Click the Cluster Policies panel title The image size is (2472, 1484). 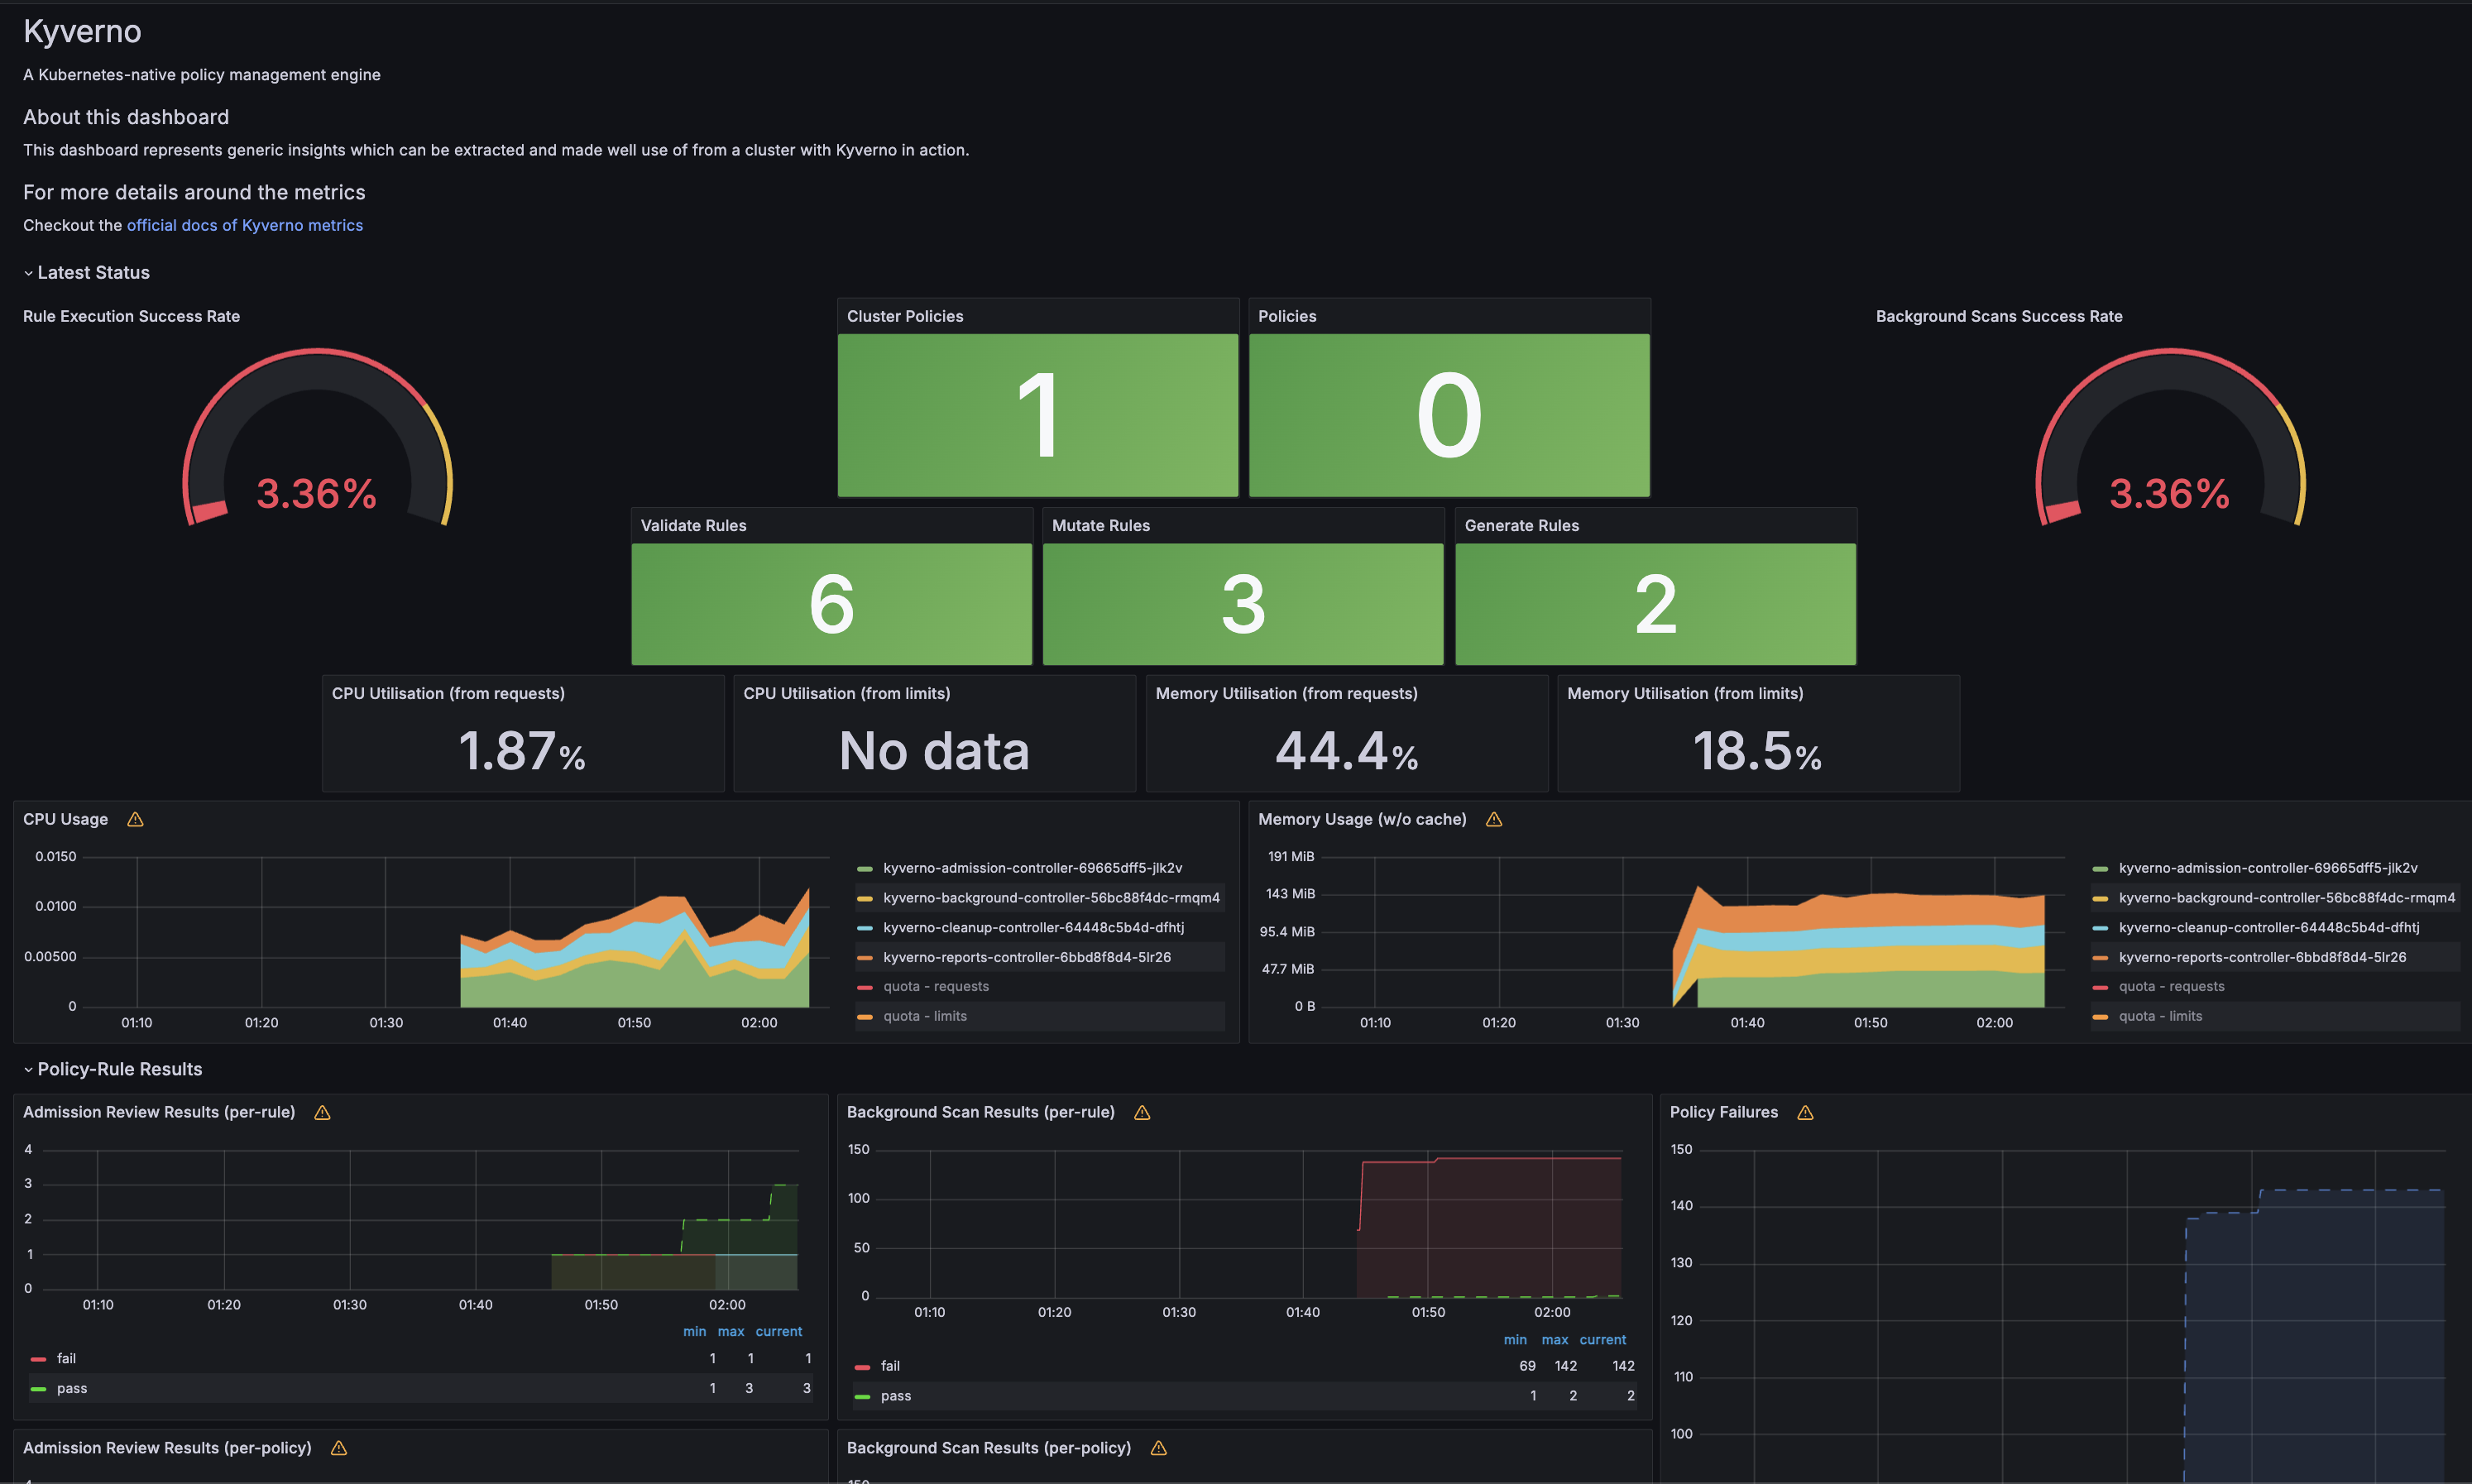pos(905,316)
